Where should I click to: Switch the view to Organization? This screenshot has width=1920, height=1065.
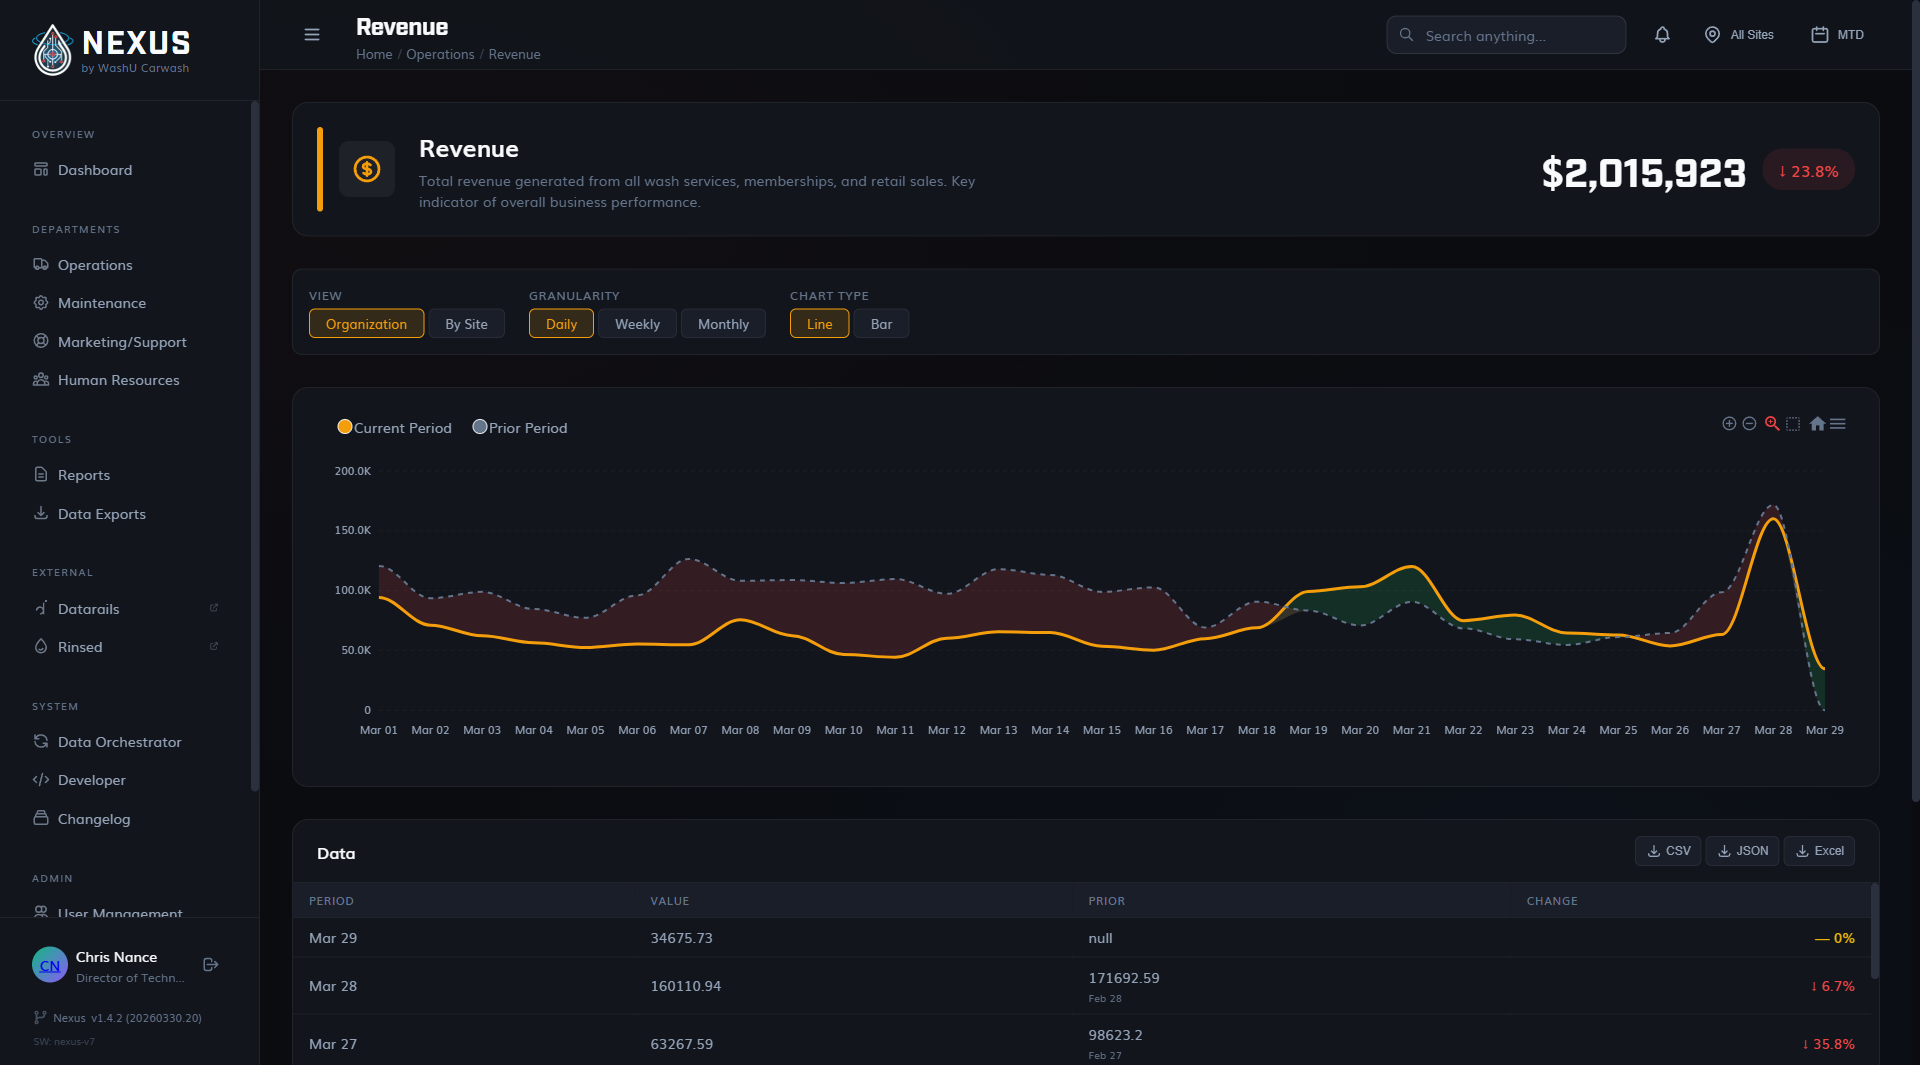click(366, 324)
